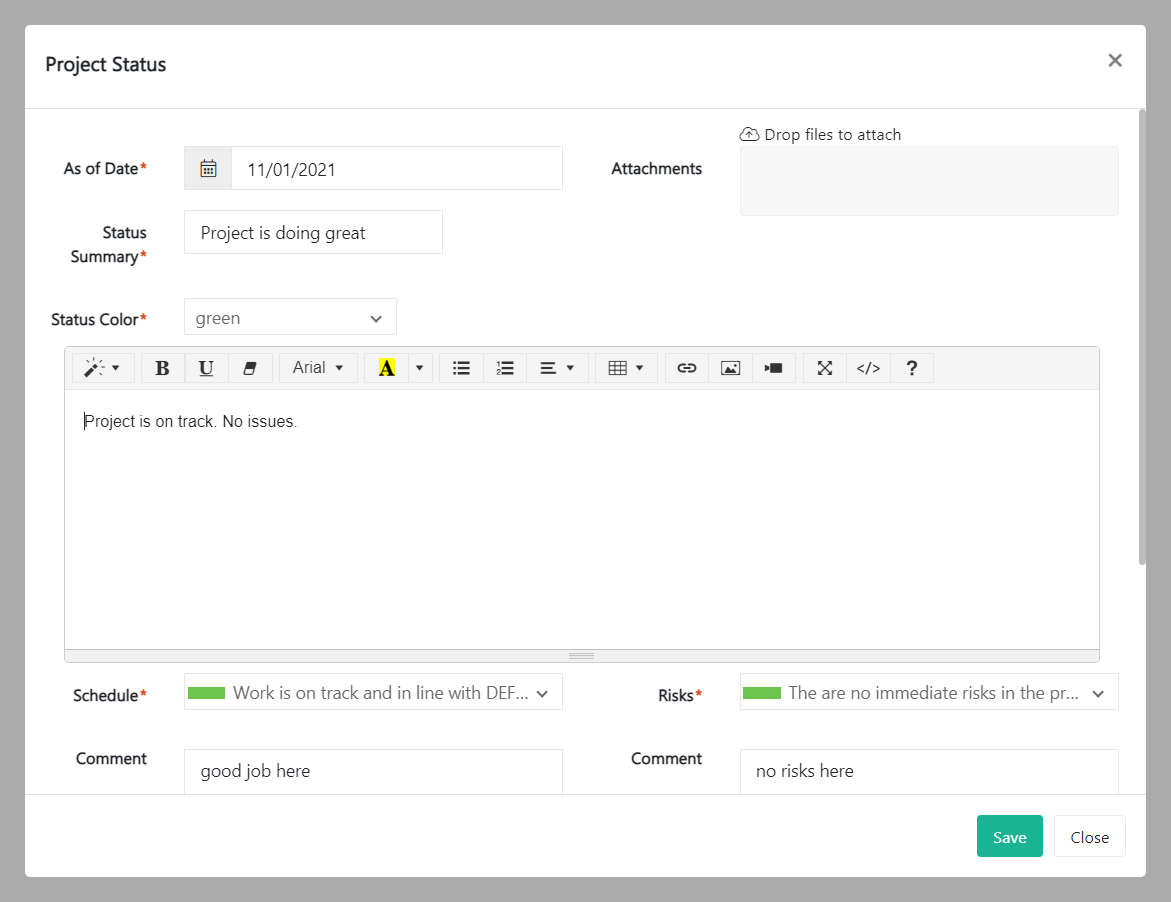Open the Status Color dropdown

(x=289, y=316)
